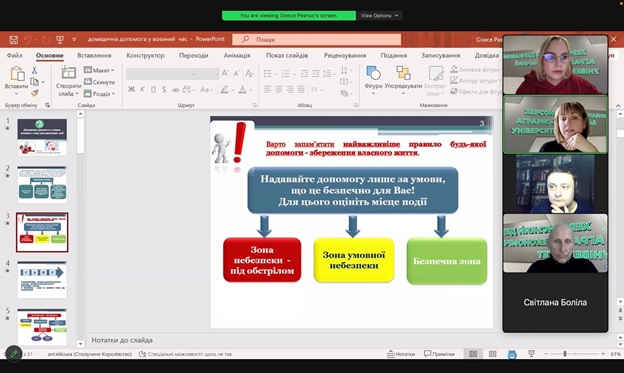Open the Макет layout dropdown

point(99,70)
